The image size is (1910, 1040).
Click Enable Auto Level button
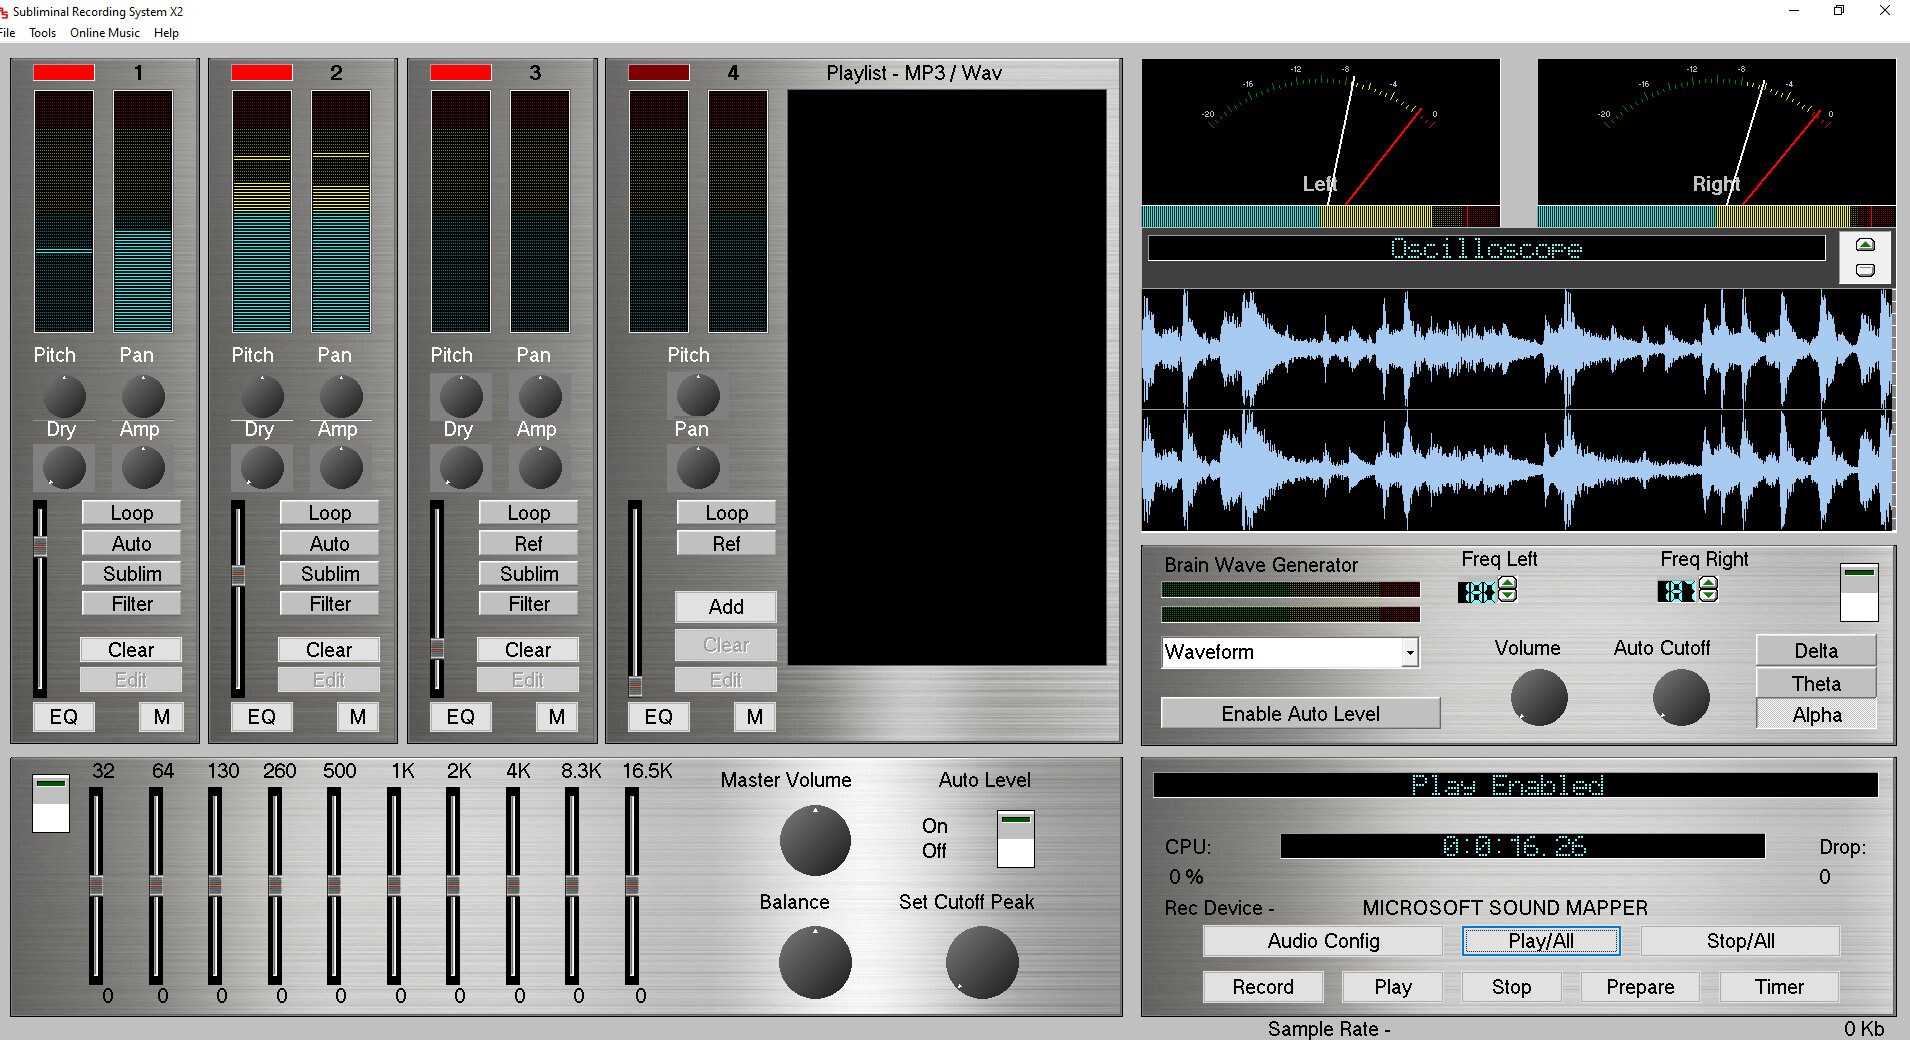[x=1300, y=714]
